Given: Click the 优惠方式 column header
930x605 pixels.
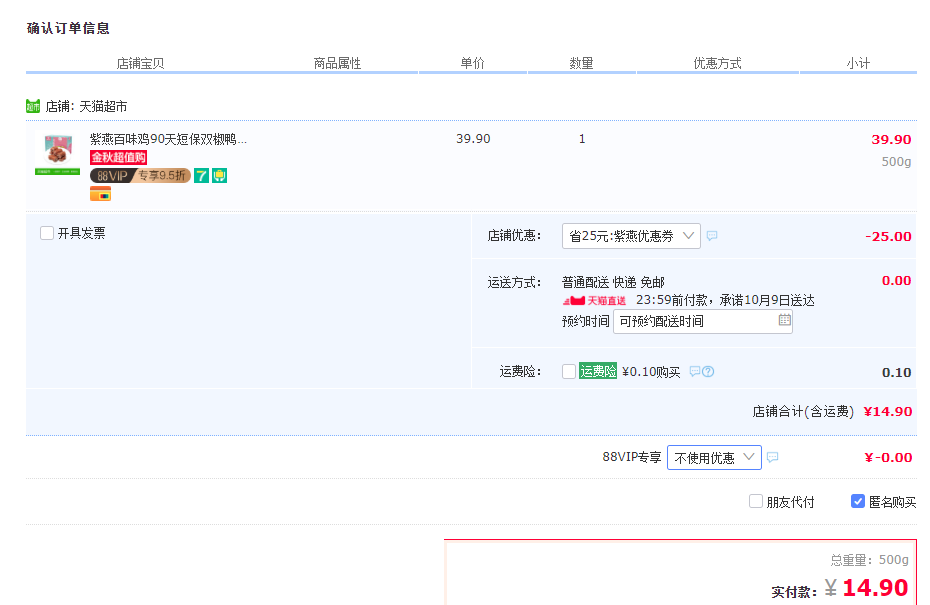Looking at the screenshot, I should point(717,63).
